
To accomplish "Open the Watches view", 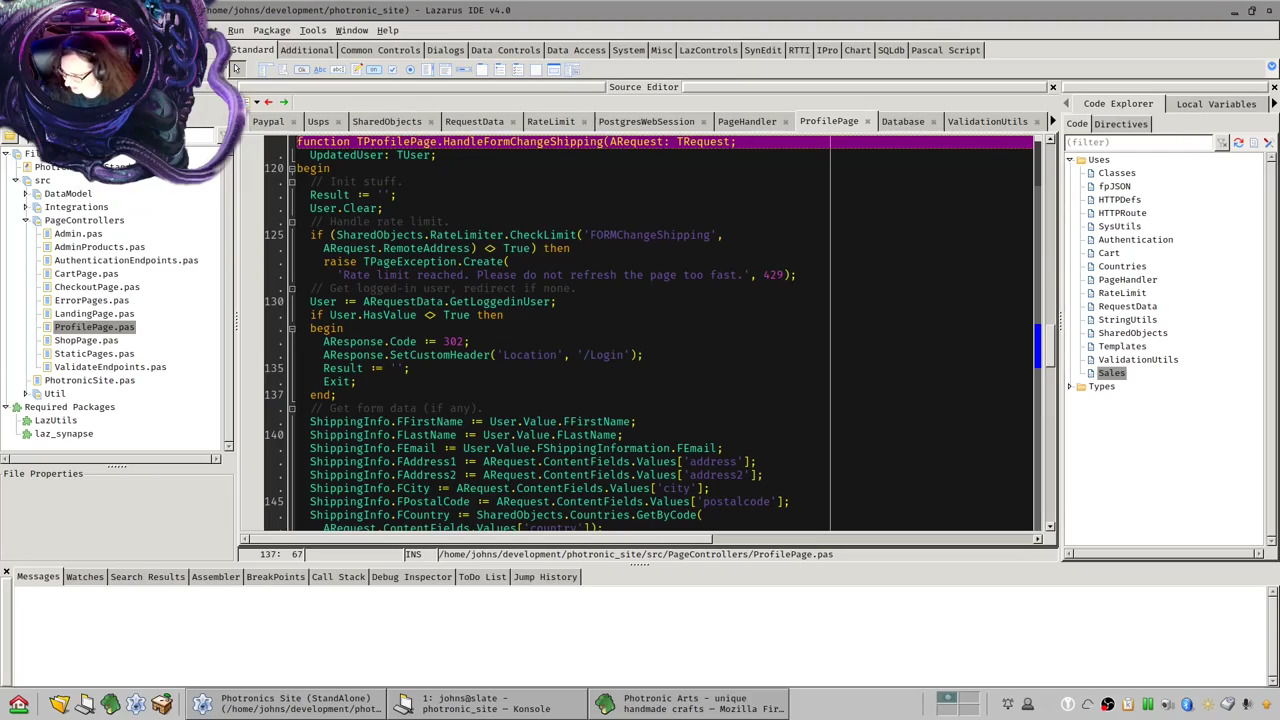I will [x=84, y=577].
